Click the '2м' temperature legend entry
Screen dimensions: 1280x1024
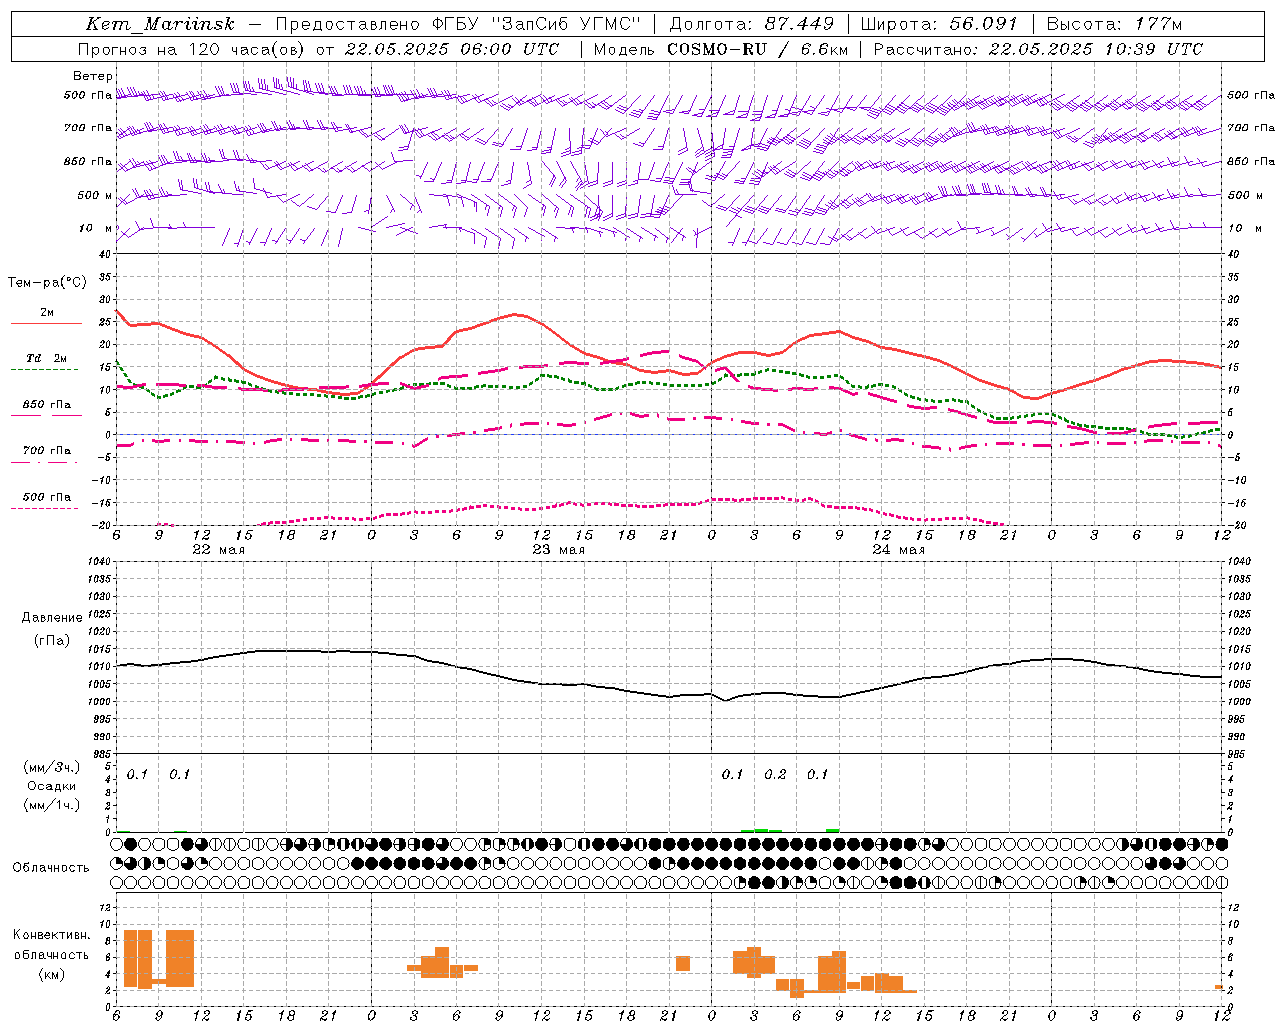(47, 313)
